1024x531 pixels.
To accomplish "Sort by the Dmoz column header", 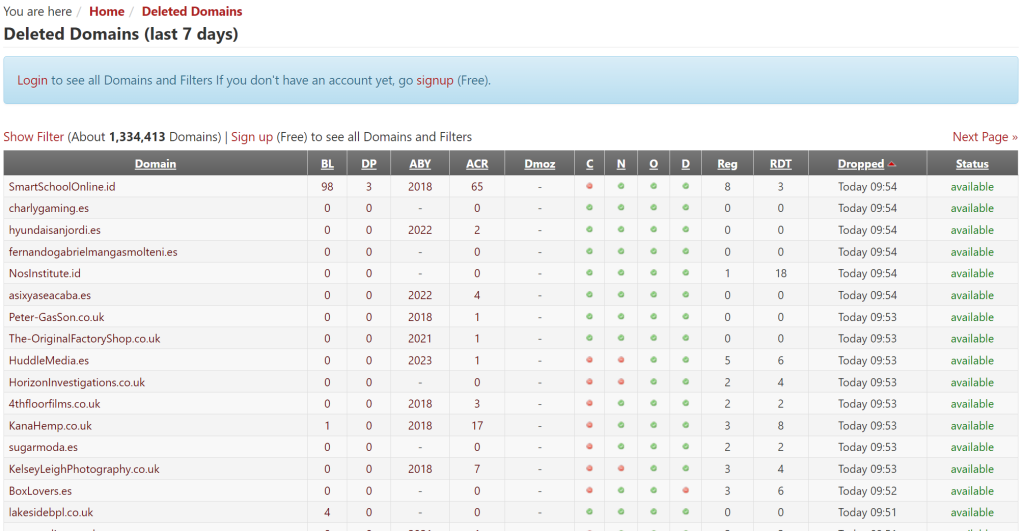I will [539, 164].
